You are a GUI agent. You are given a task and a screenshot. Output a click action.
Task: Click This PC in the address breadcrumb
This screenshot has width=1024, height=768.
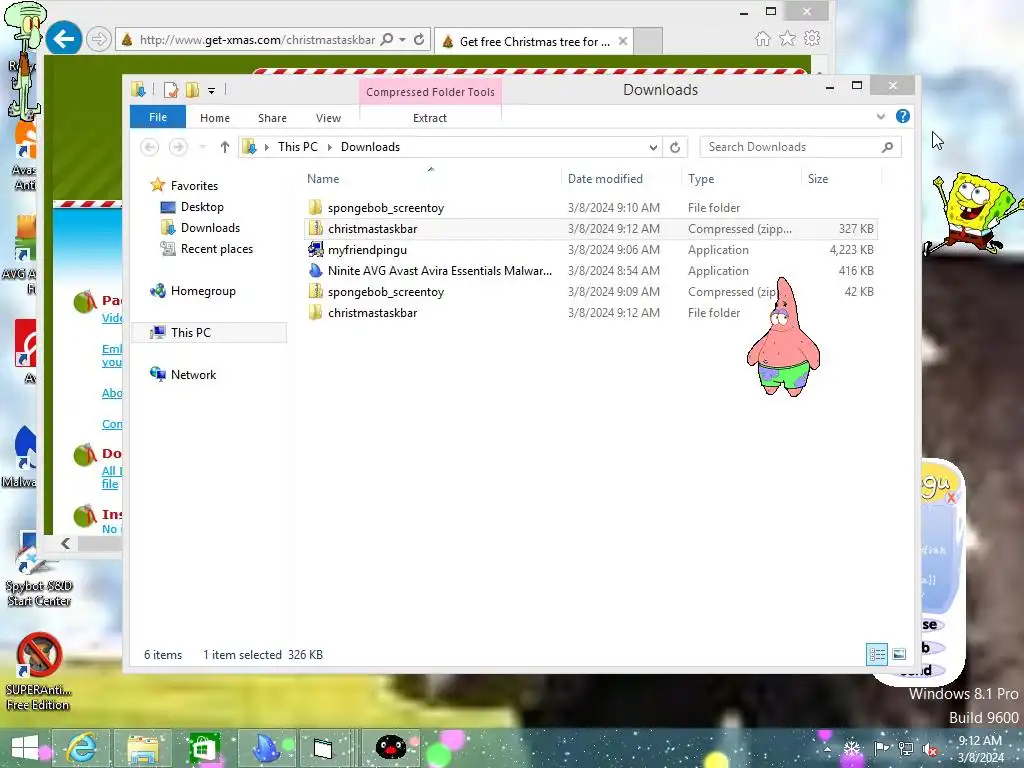298,147
